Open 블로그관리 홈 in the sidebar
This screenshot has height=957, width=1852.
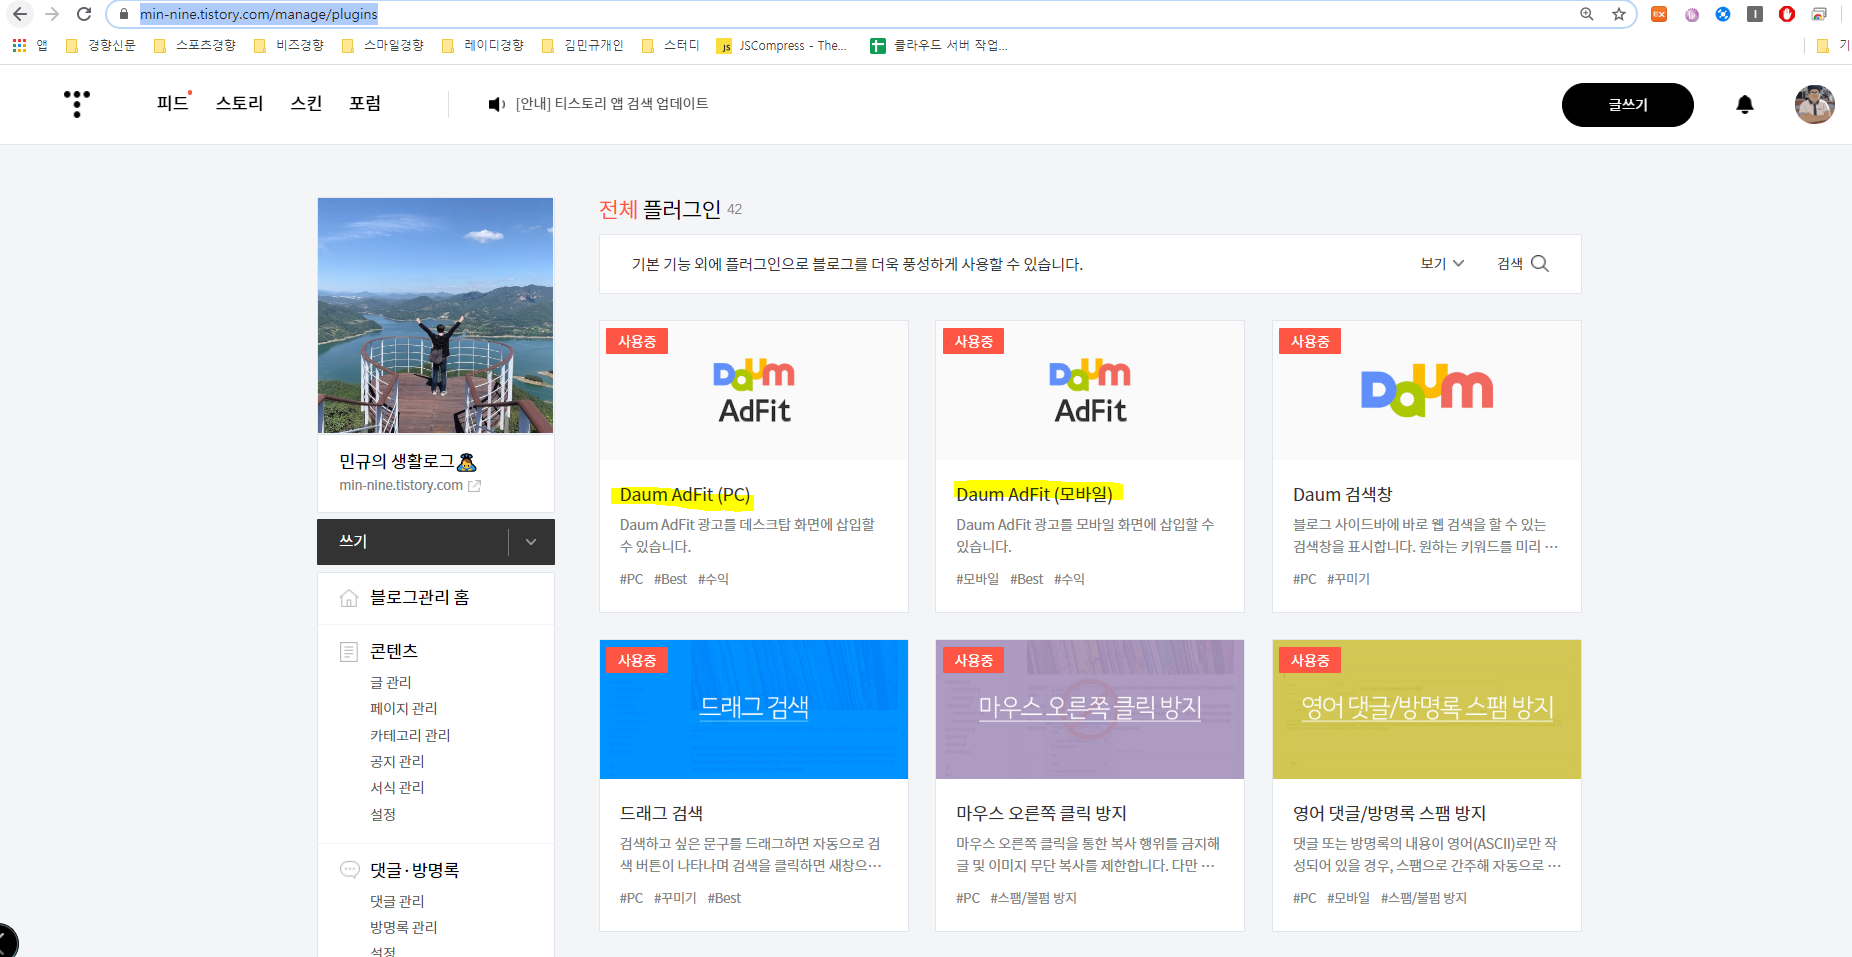pyautogui.click(x=420, y=598)
